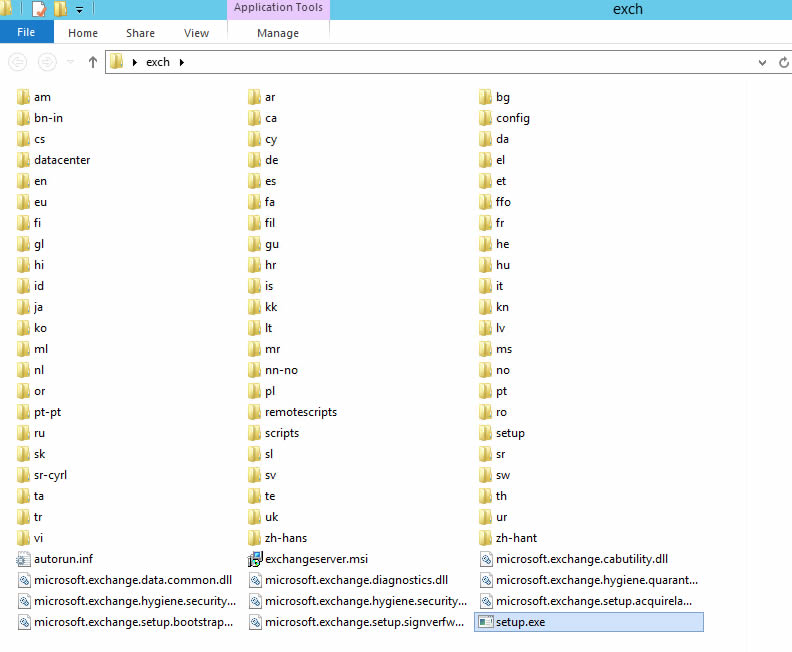Select the datacenter folder icon

[23, 160]
